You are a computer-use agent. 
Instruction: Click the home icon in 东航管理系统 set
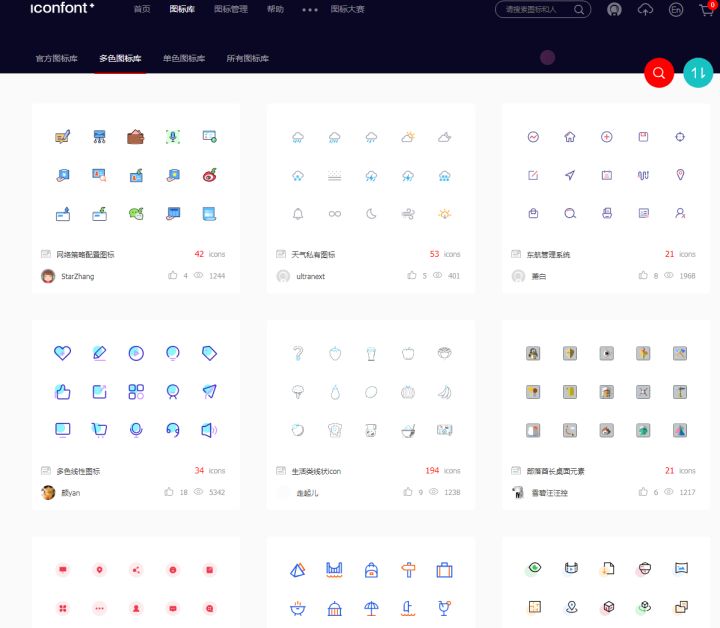click(x=570, y=137)
